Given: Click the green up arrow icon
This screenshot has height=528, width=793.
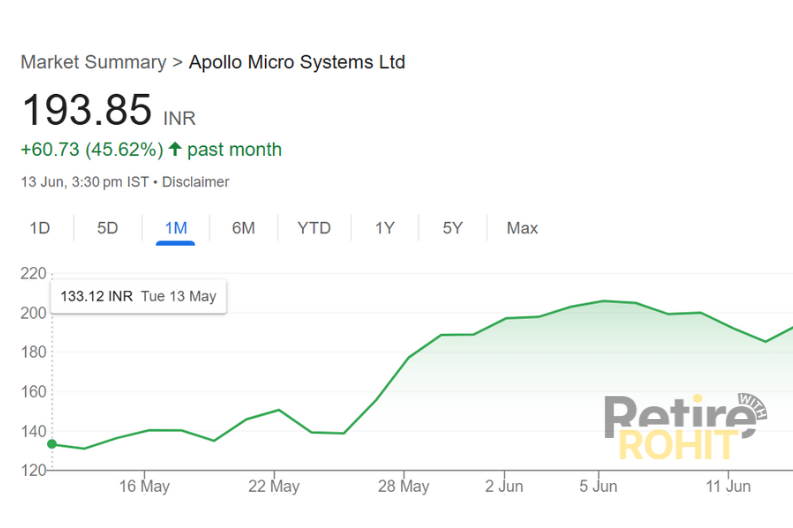Looking at the screenshot, I should pos(175,150).
